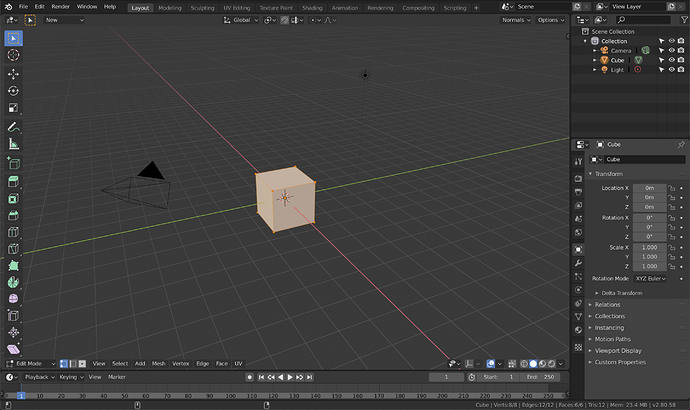
Task: Hide the Light in viewport
Action: click(672, 70)
